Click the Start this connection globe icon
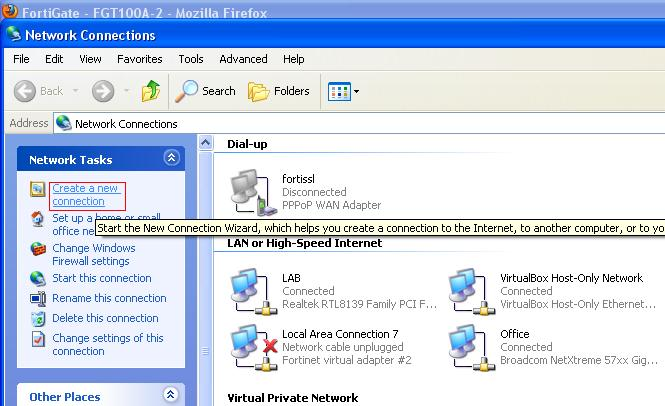The height and width of the screenshot is (406, 665). pos(38,279)
